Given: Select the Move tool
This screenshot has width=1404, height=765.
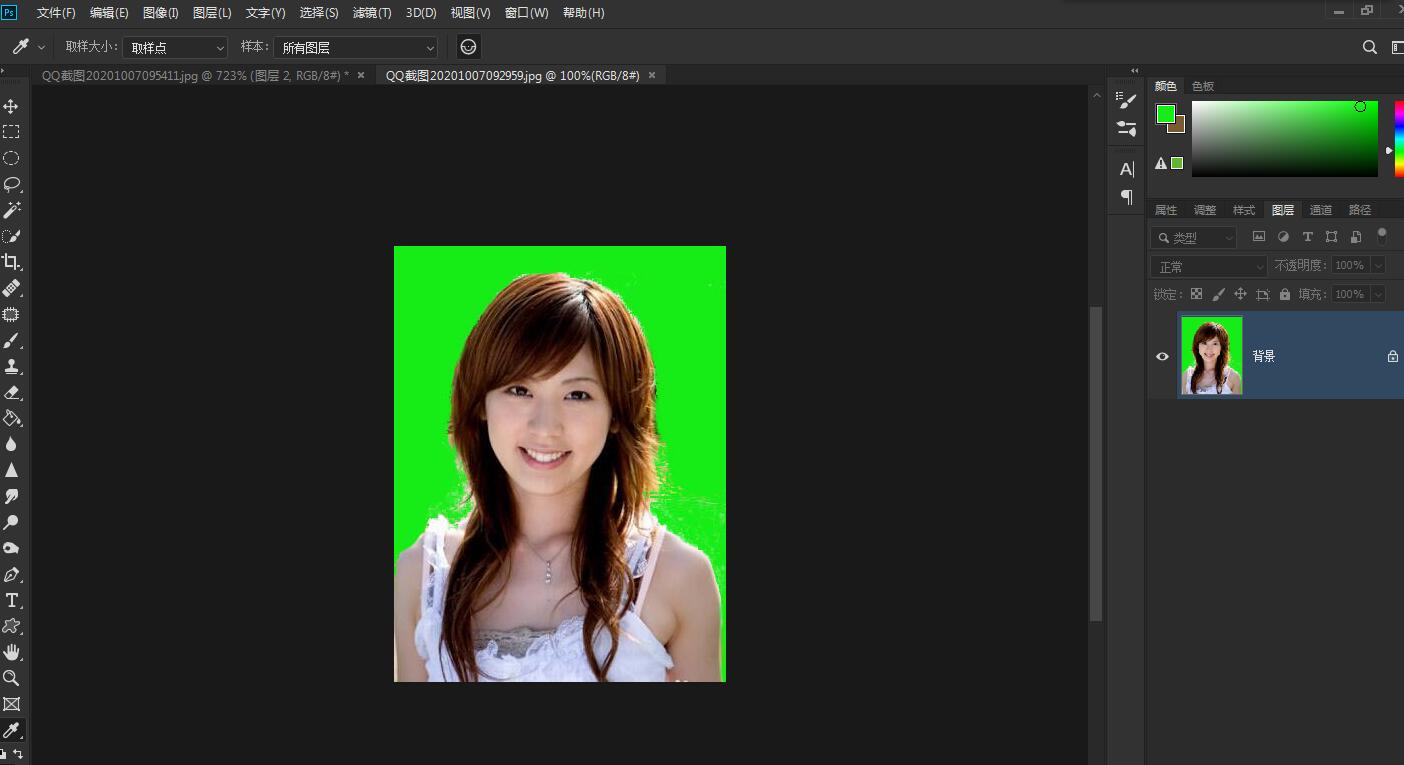Looking at the screenshot, I should 11,106.
